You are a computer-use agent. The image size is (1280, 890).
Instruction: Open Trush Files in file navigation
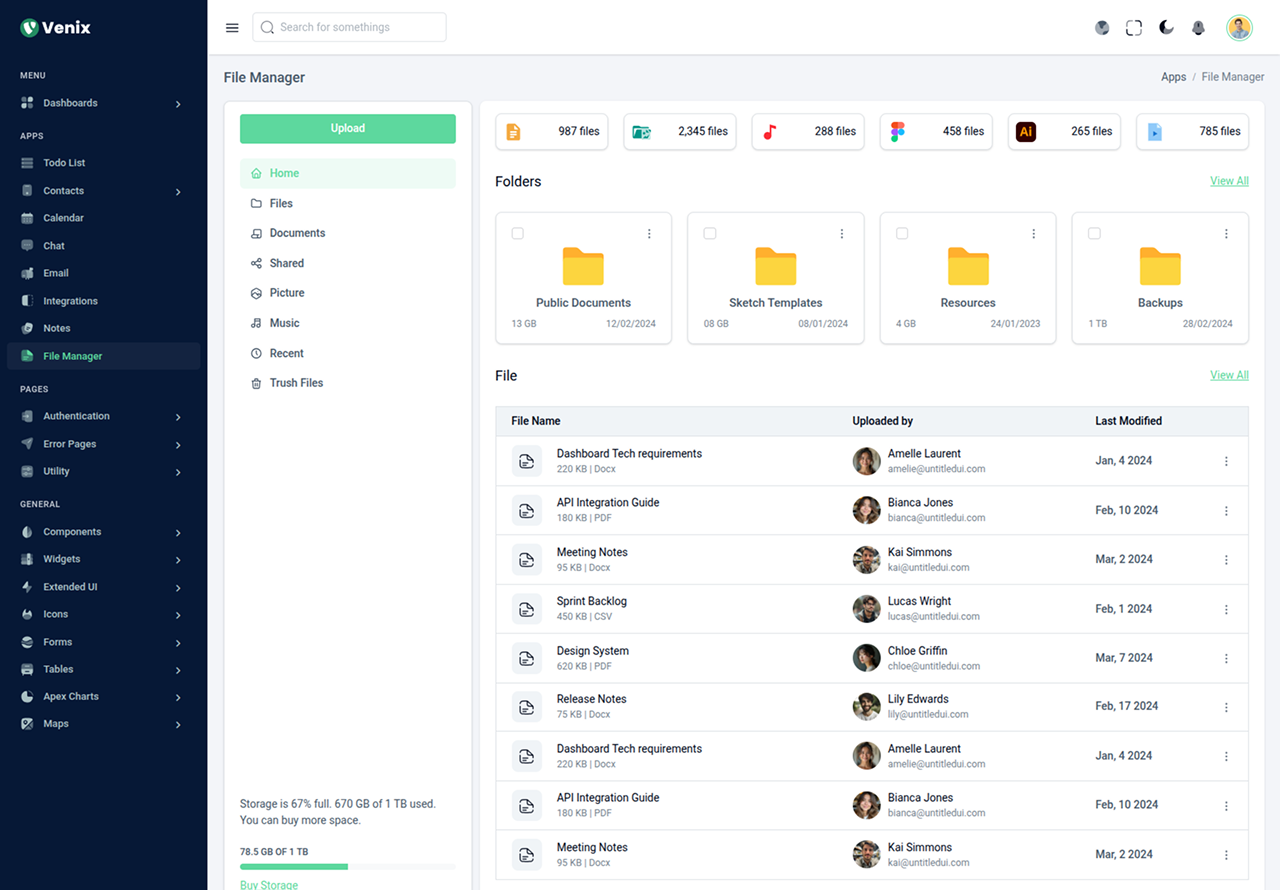coord(296,383)
